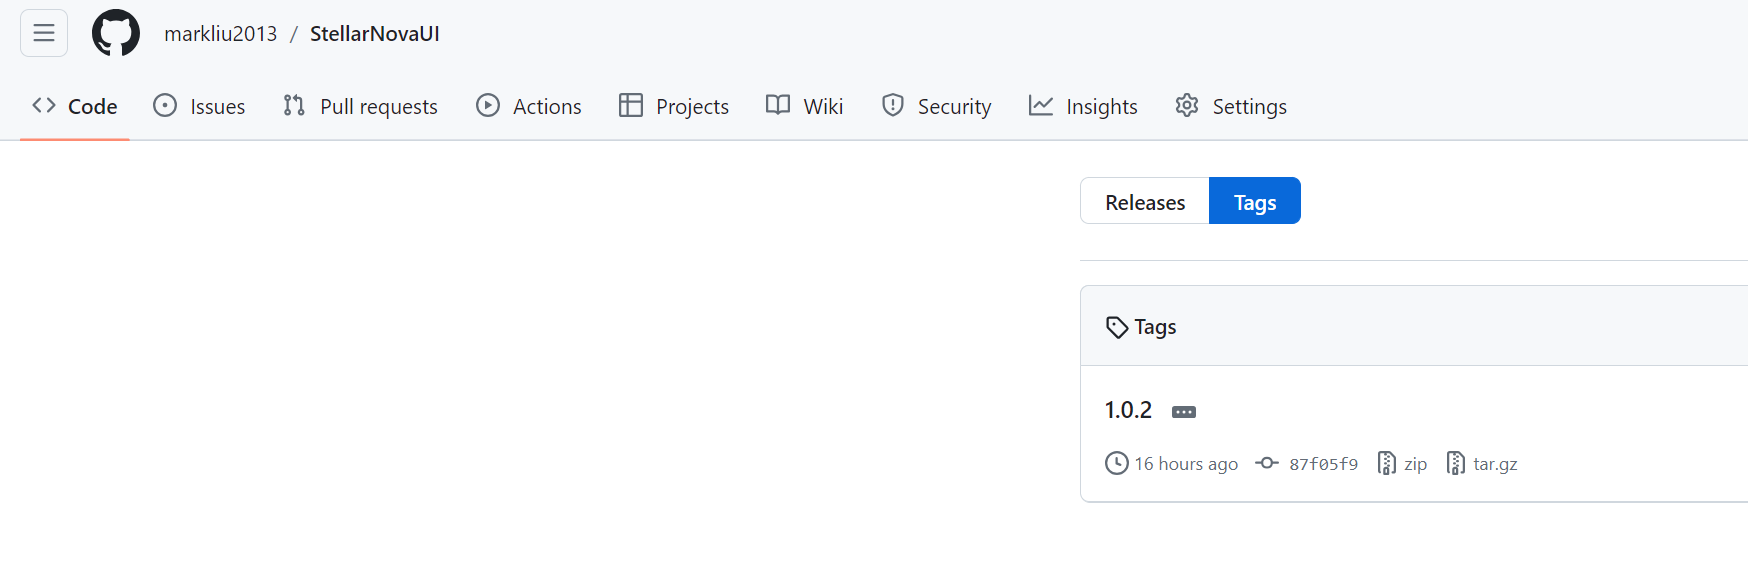Go to the Issues tab

[199, 106]
